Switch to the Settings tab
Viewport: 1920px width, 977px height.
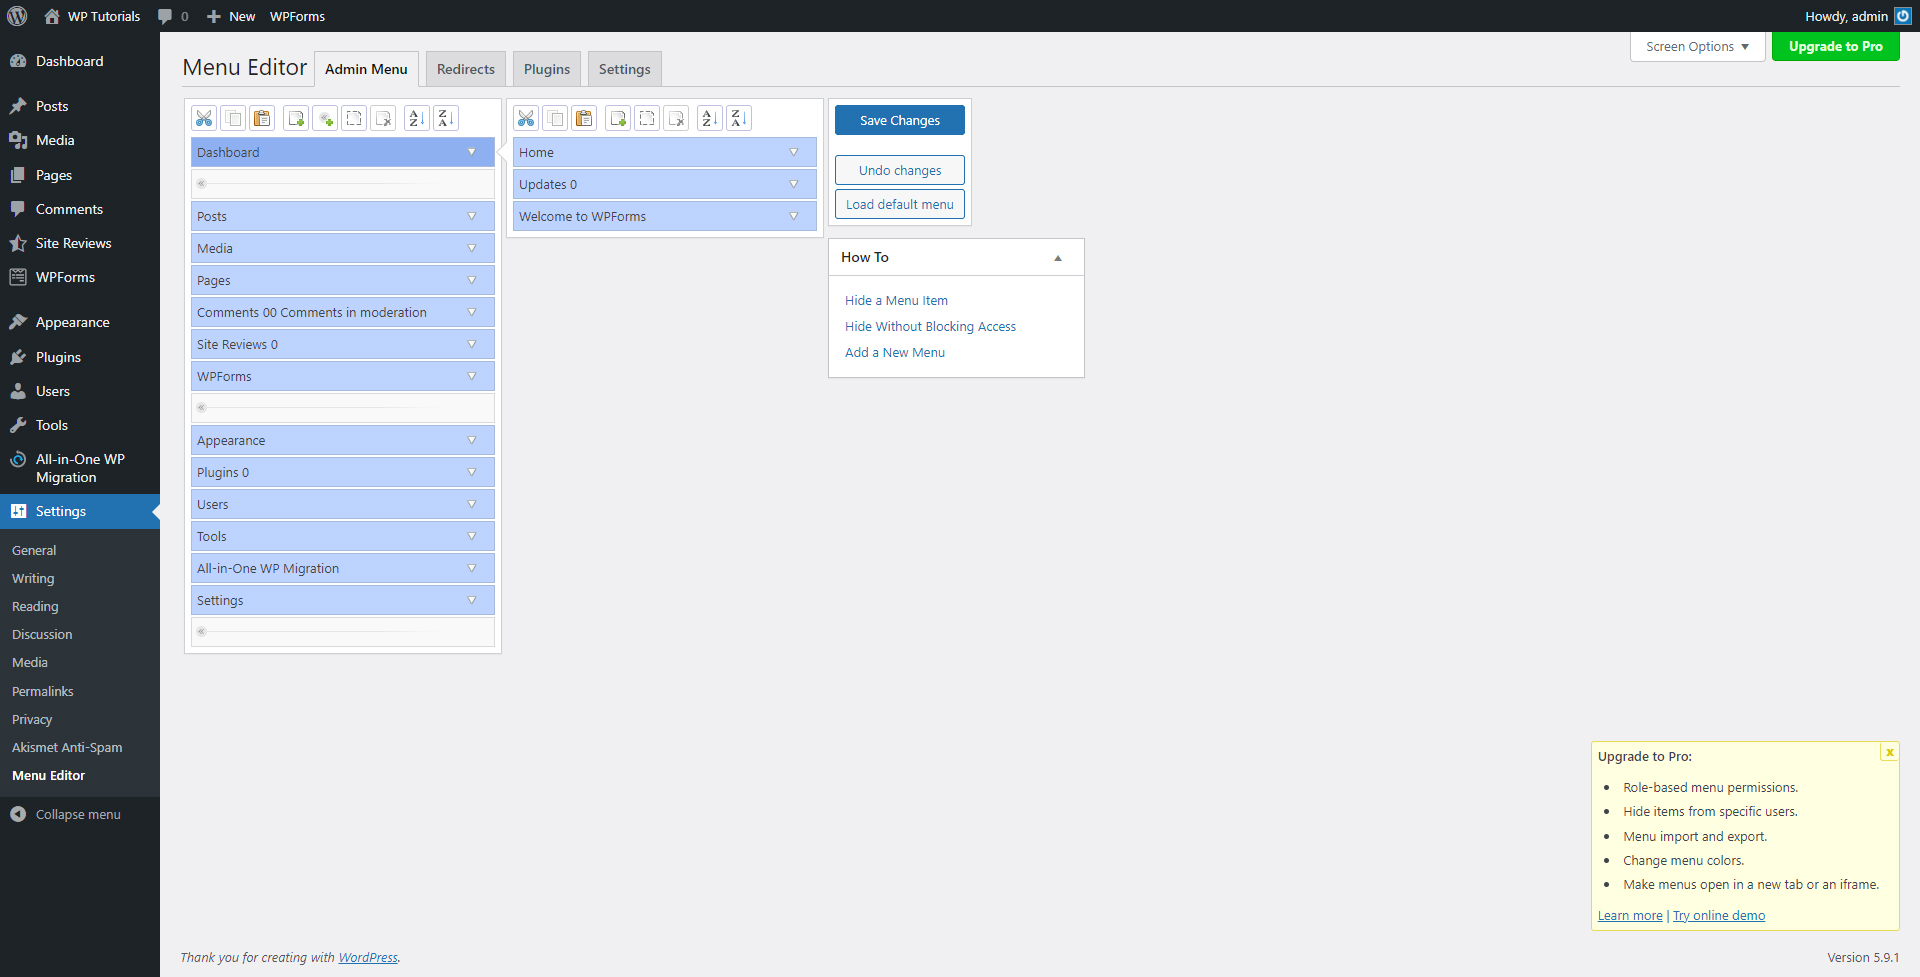[625, 69]
